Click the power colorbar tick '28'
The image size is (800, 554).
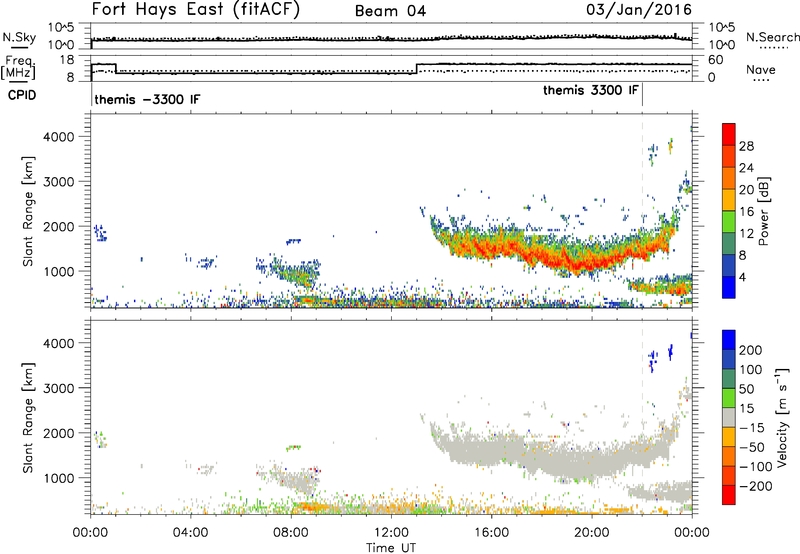click(x=746, y=146)
